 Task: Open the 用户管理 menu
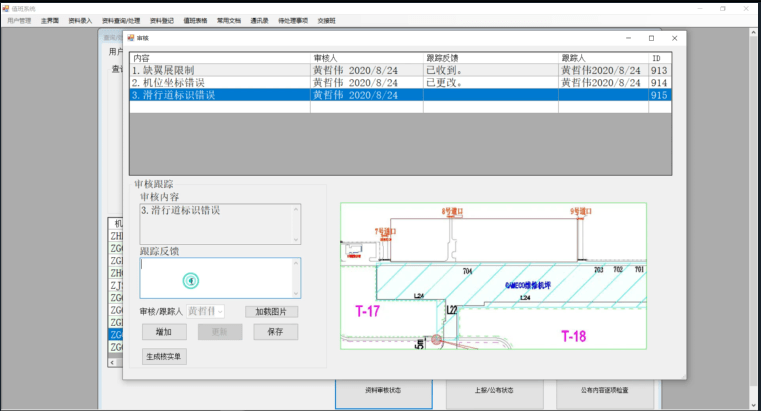point(19,21)
